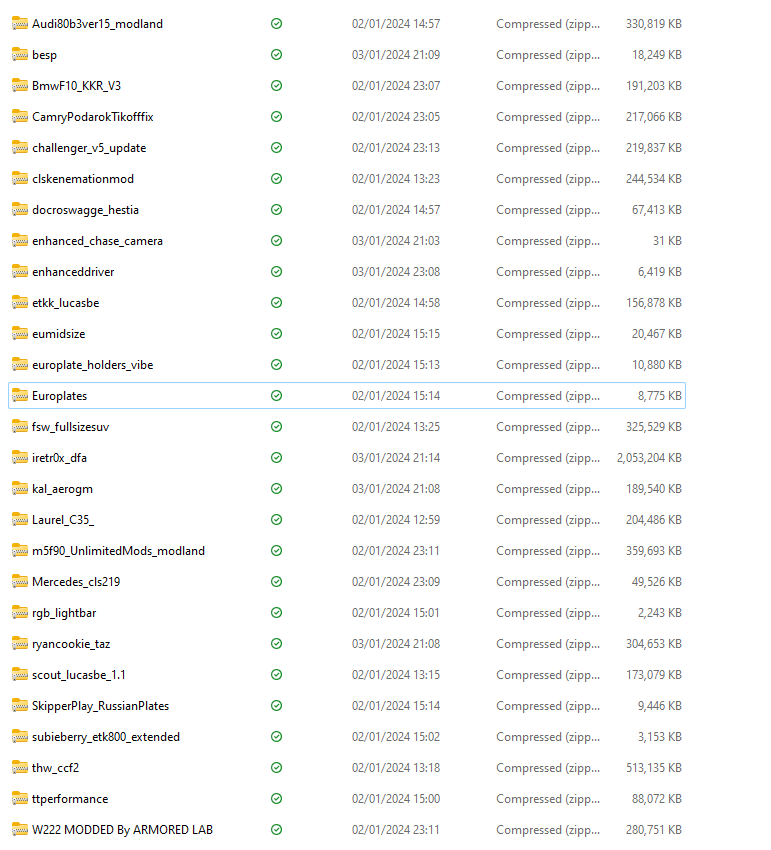Click the 2,053,204 KB size value
The image size is (771, 850).
[649, 458]
